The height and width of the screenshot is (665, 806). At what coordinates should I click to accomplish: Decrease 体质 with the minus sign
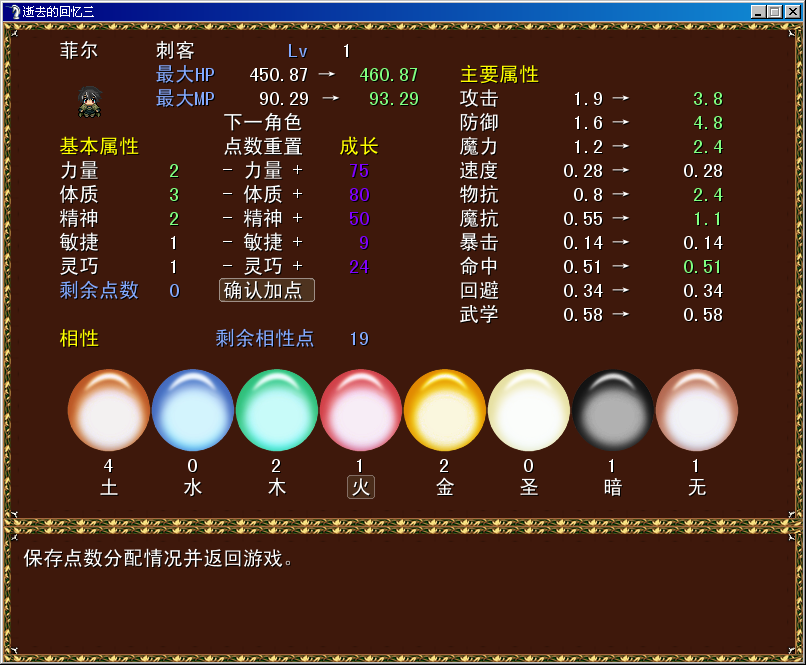[228, 194]
